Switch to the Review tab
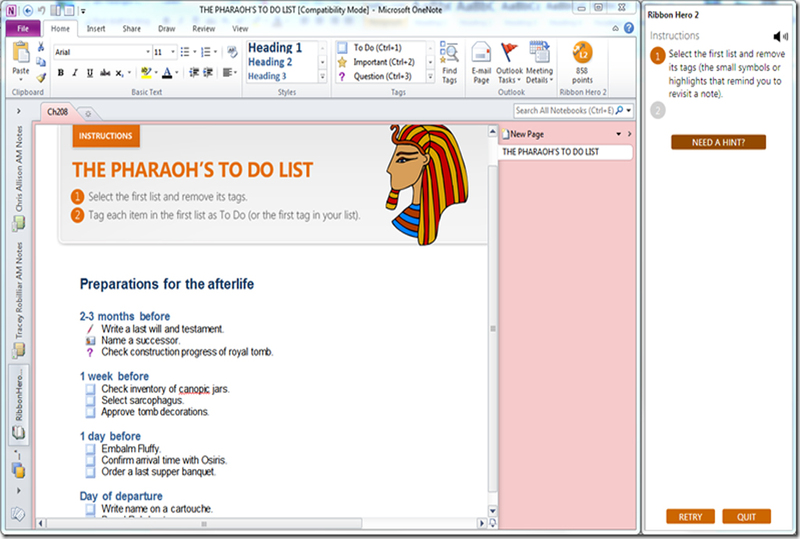The height and width of the screenshot is (539, 800). [x=204, y=29]
